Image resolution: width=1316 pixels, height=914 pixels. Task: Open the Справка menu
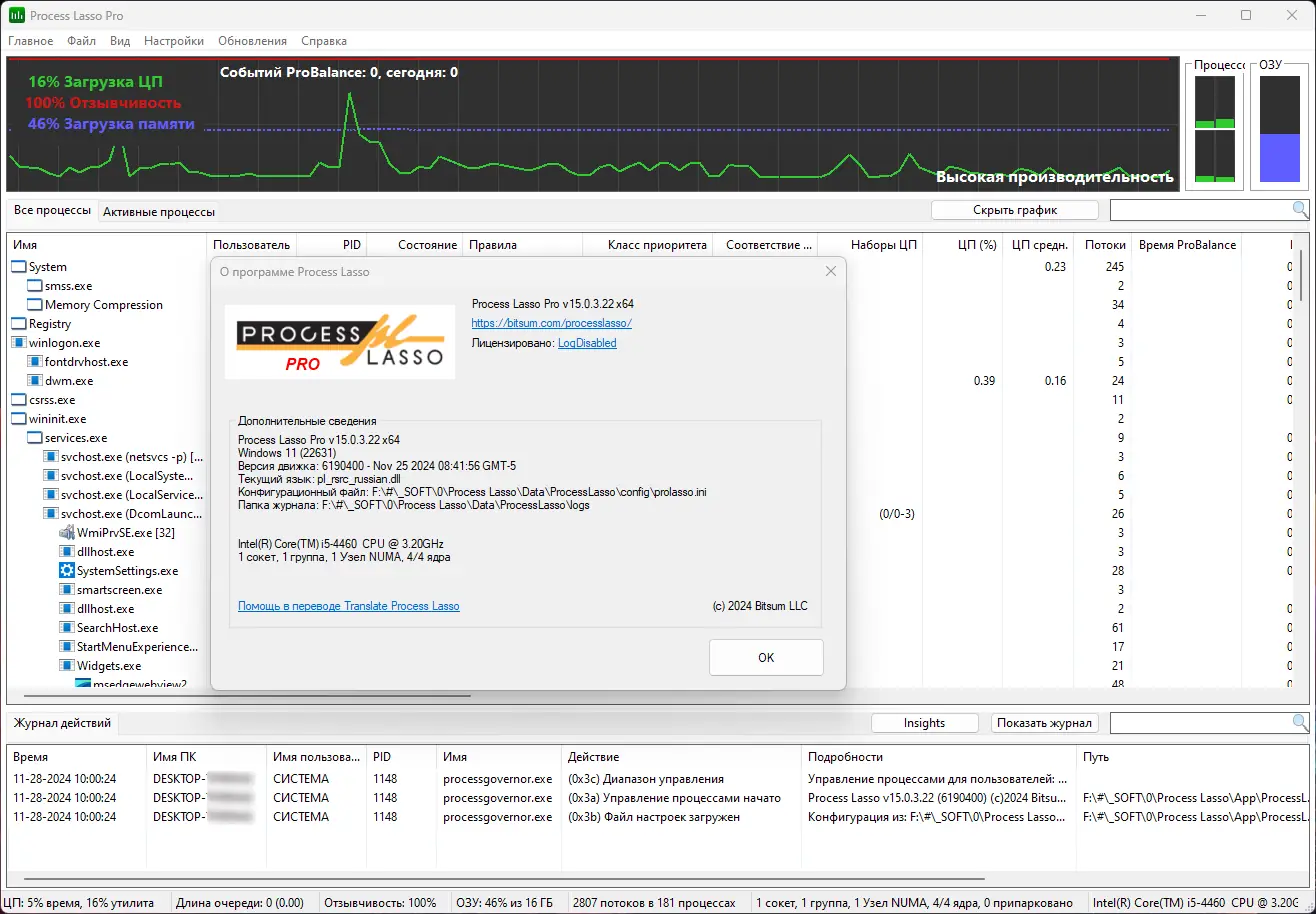324,41
